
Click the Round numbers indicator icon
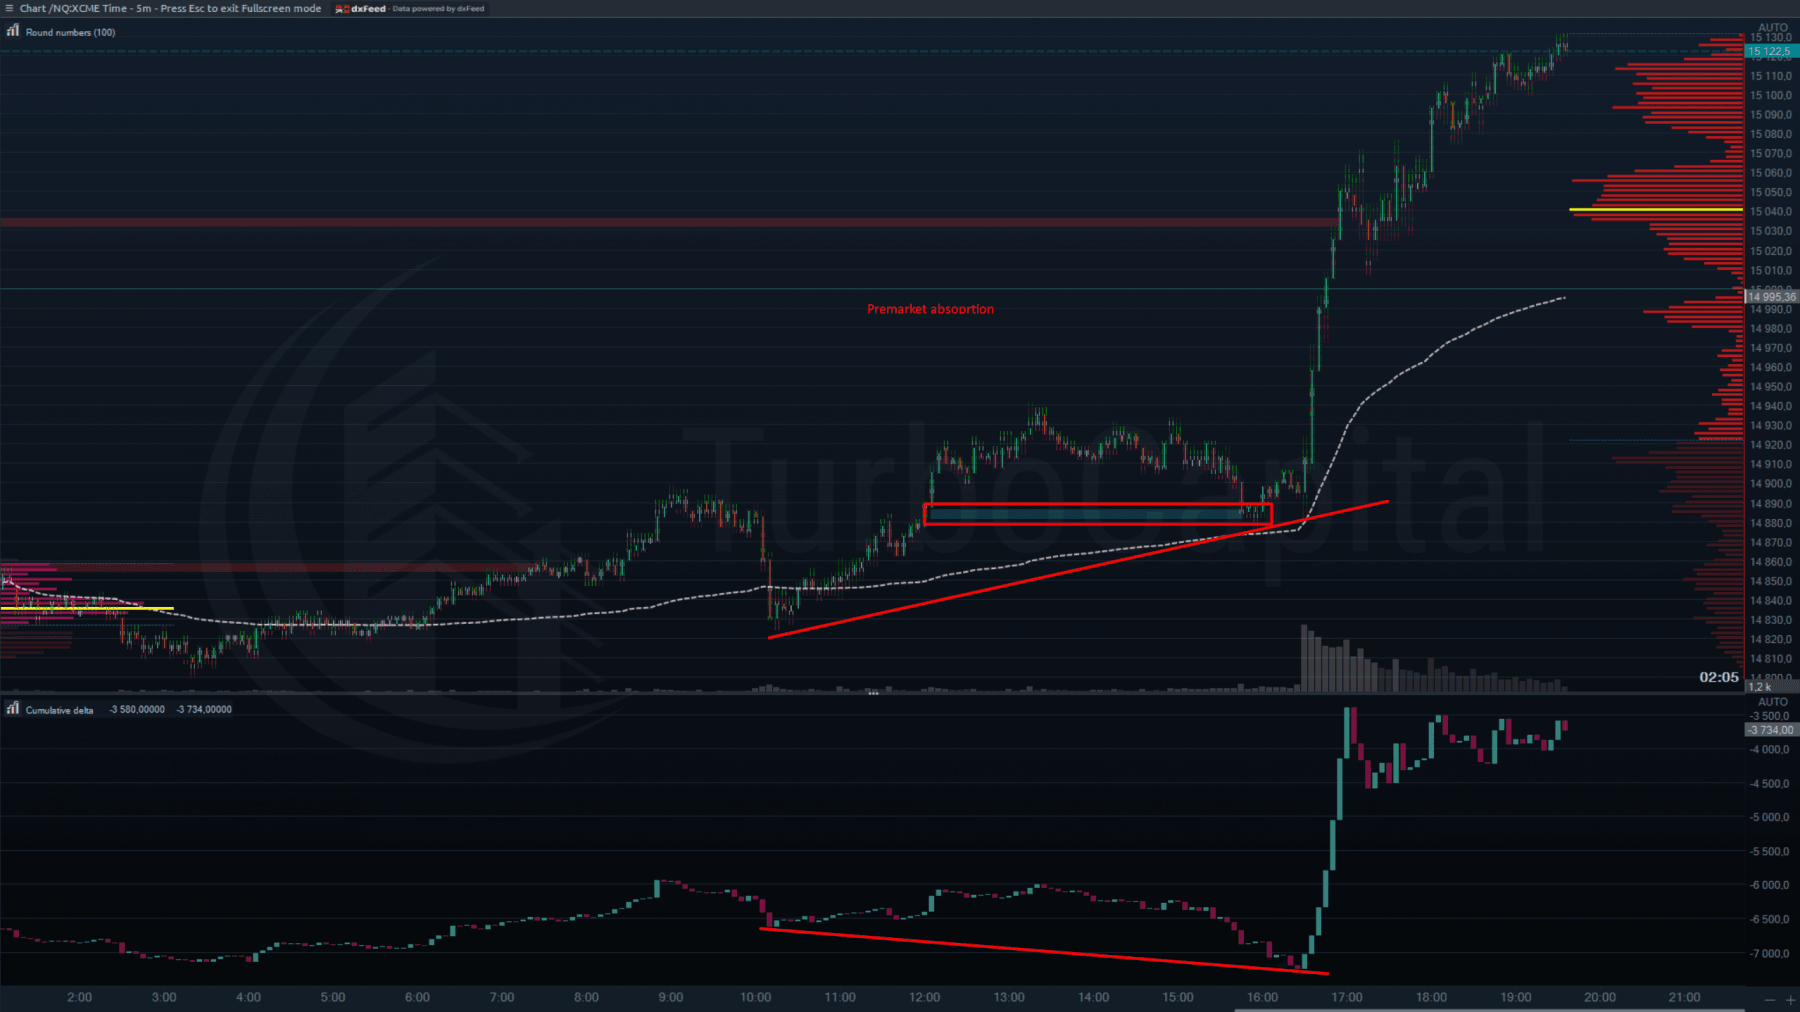click(x=12, y=31)
